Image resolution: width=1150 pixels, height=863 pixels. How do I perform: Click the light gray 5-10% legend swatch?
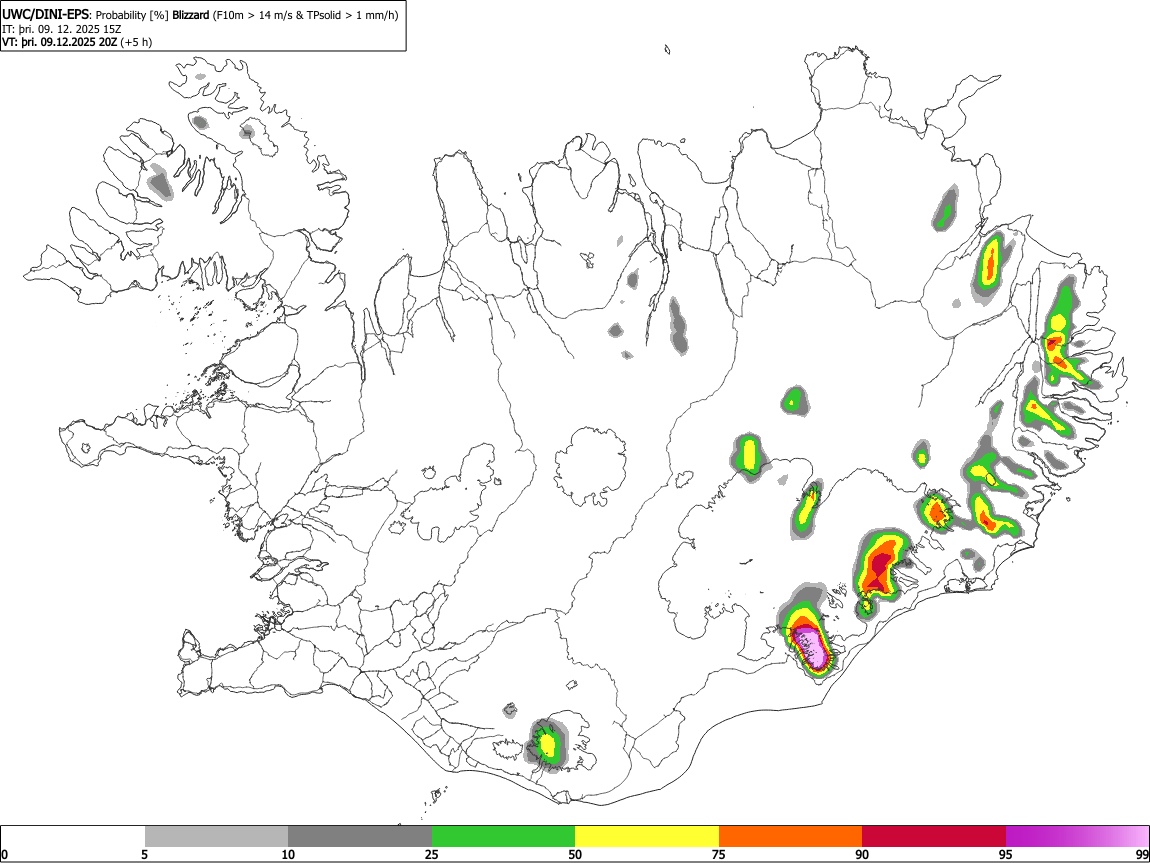coord(216,836)
